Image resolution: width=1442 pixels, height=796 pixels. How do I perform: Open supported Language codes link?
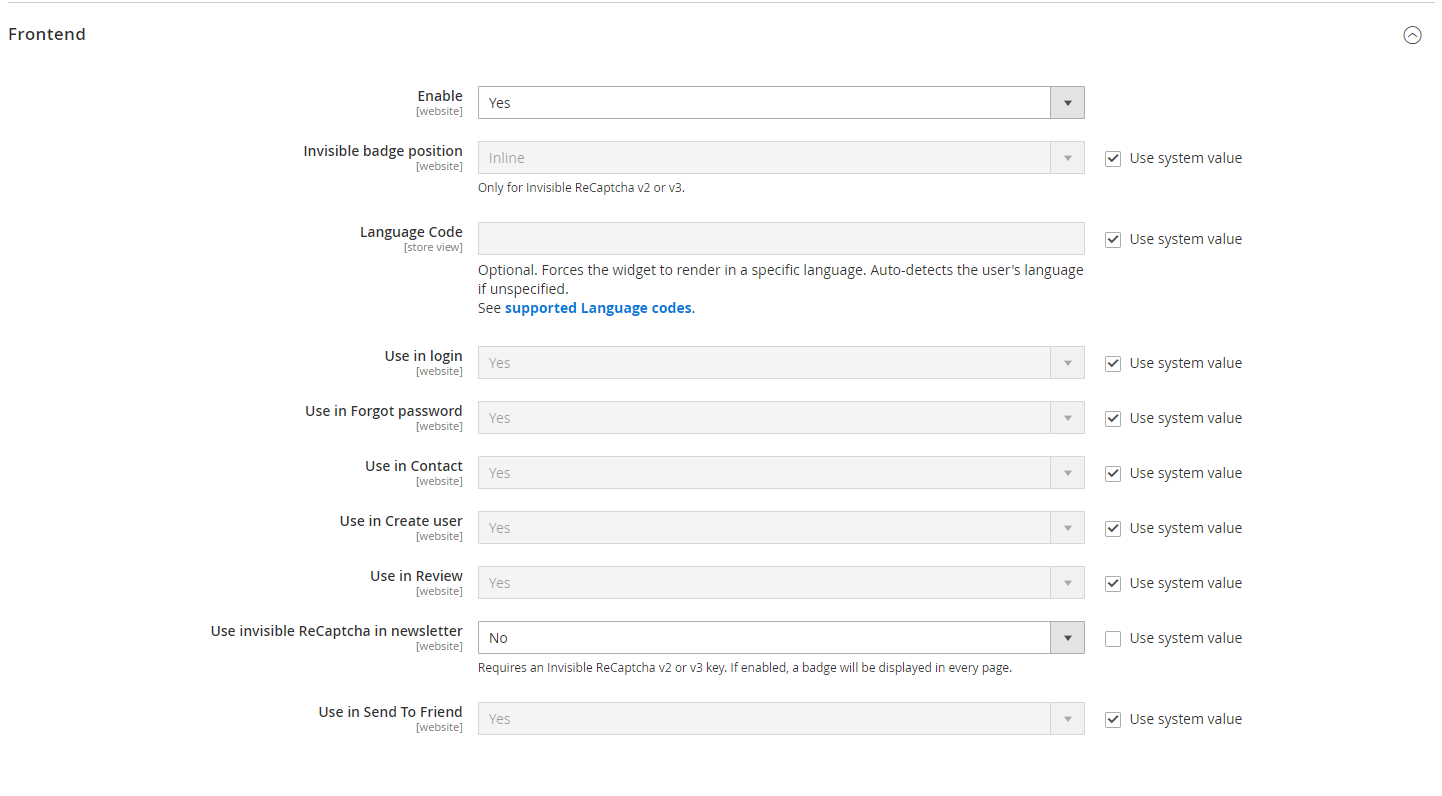[x=598, y=308]
